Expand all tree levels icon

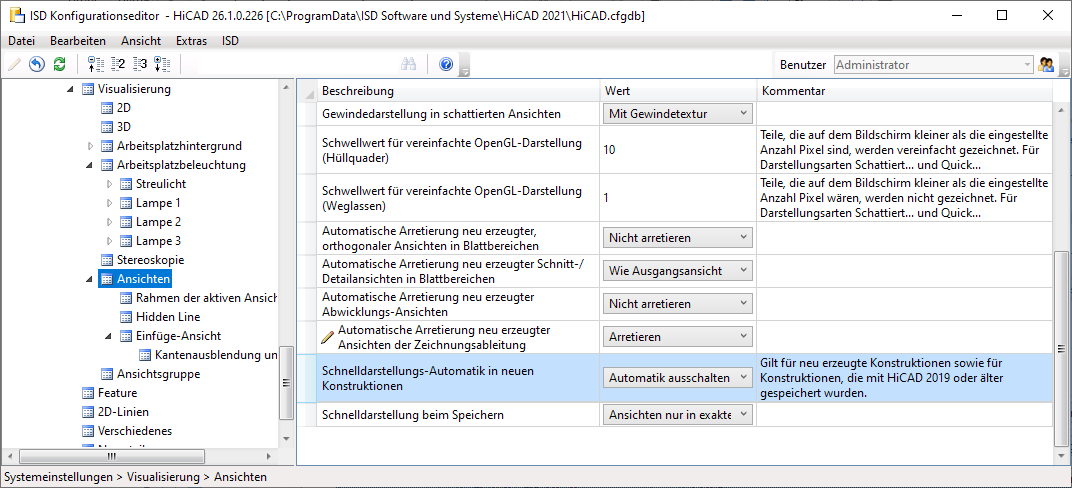pos(162,64)
